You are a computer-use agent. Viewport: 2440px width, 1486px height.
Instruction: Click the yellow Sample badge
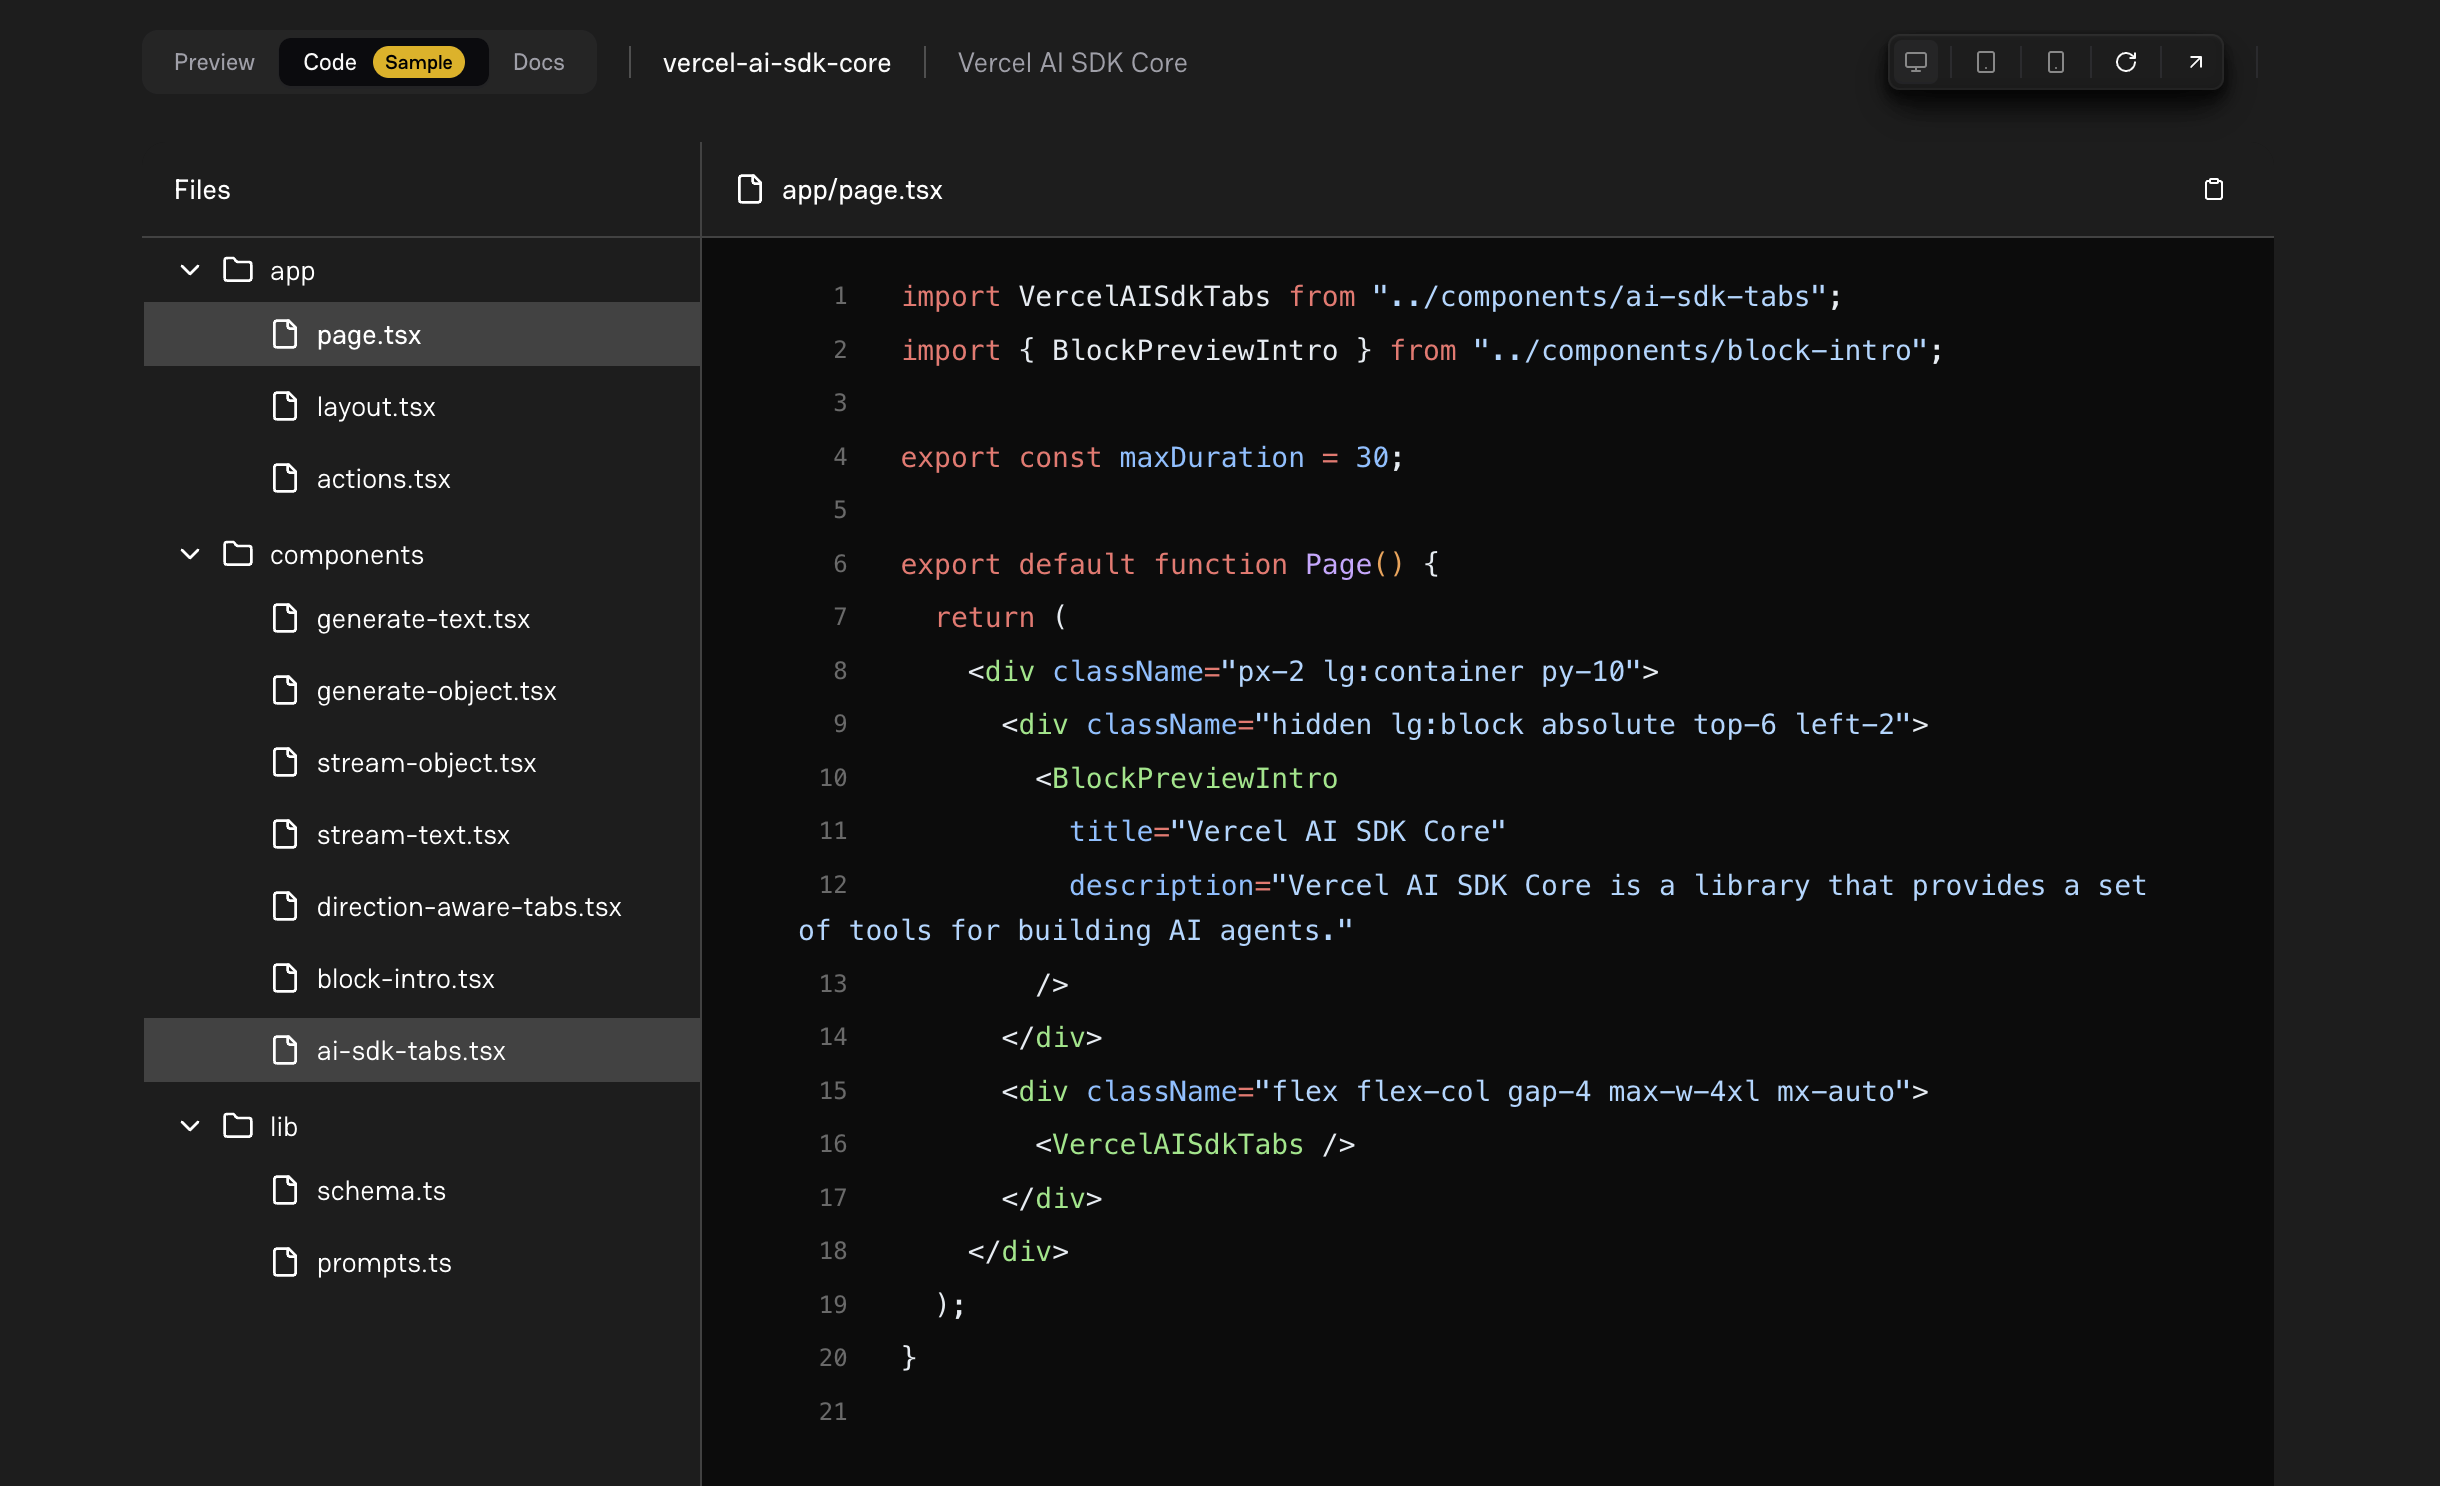(x=418, y=62)
